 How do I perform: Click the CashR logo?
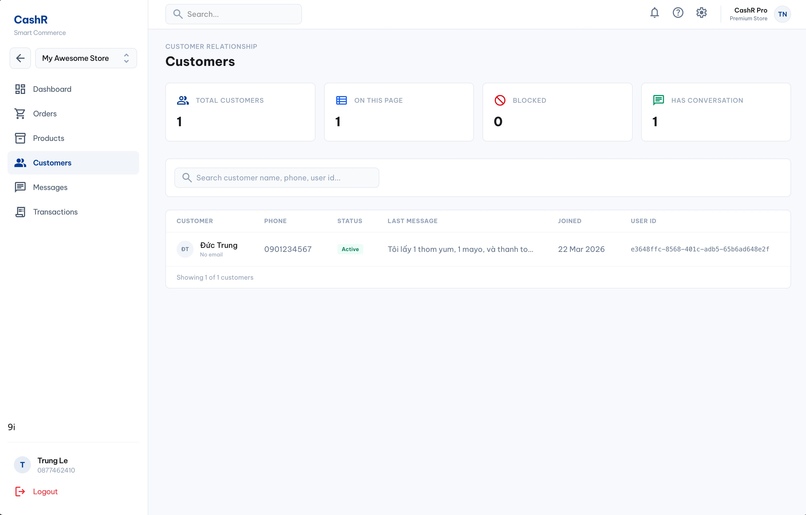31,20
